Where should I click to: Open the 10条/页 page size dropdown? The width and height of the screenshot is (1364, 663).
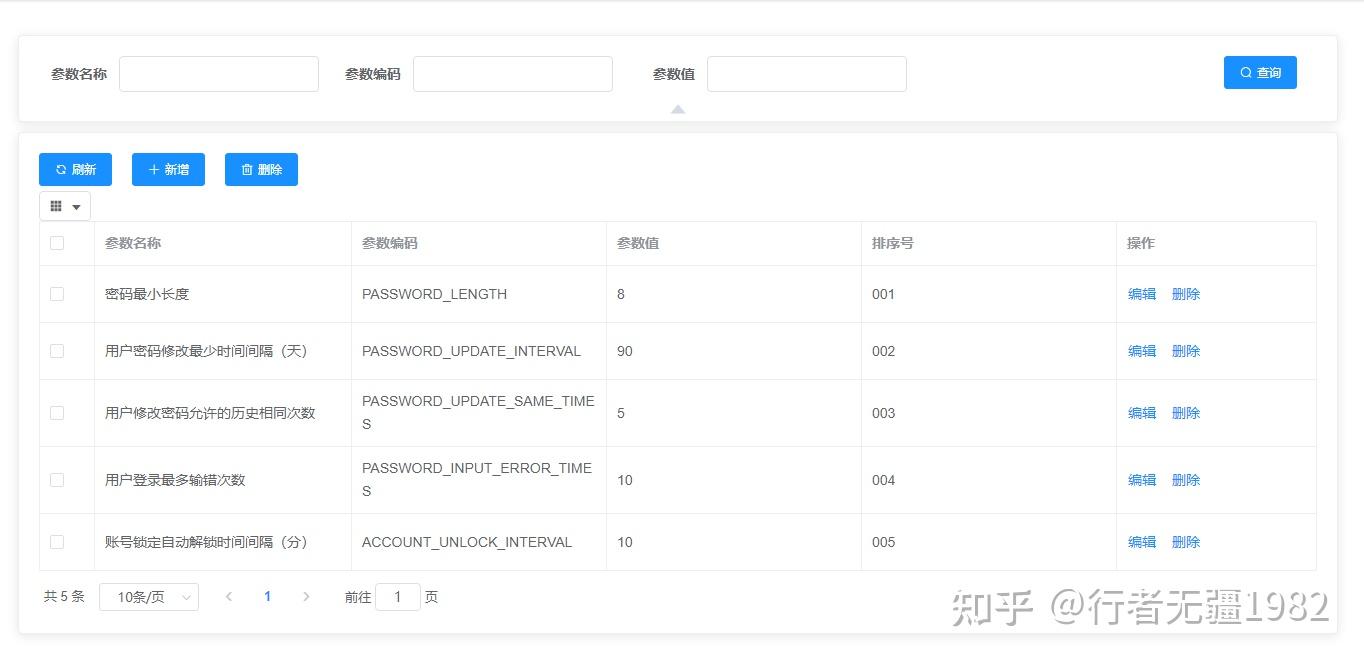(x=149, y=597)
